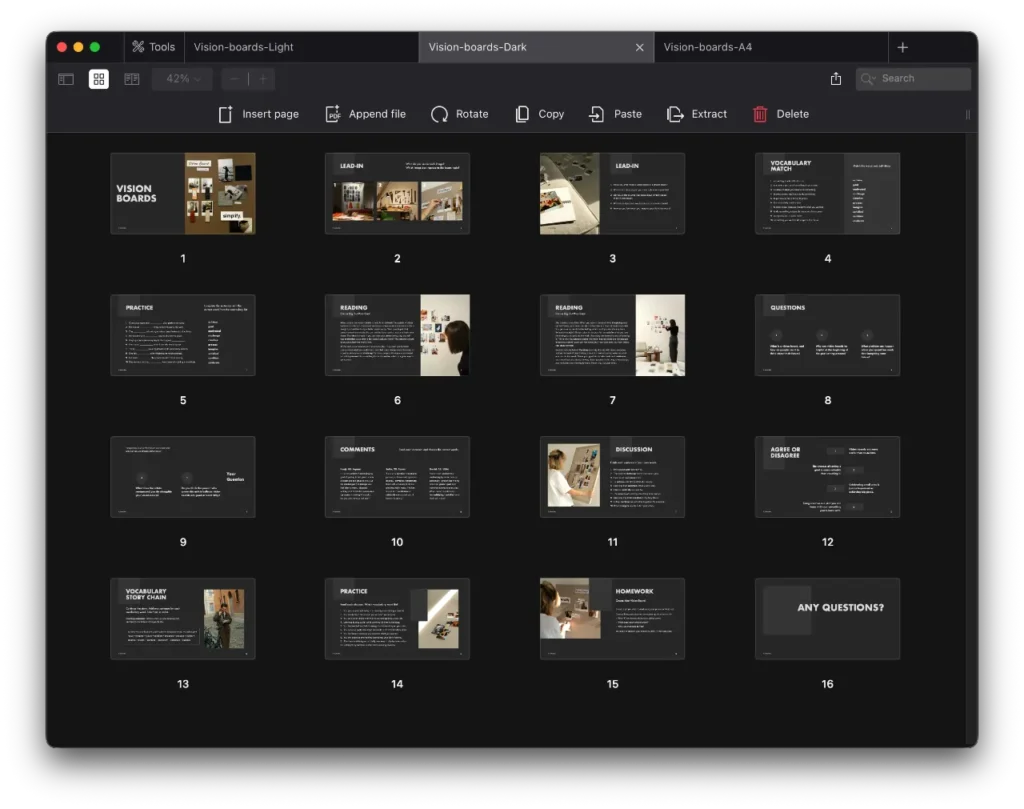The image size is (1024, 809).
Task: Click the sidebar view icon
Action: 66,79
